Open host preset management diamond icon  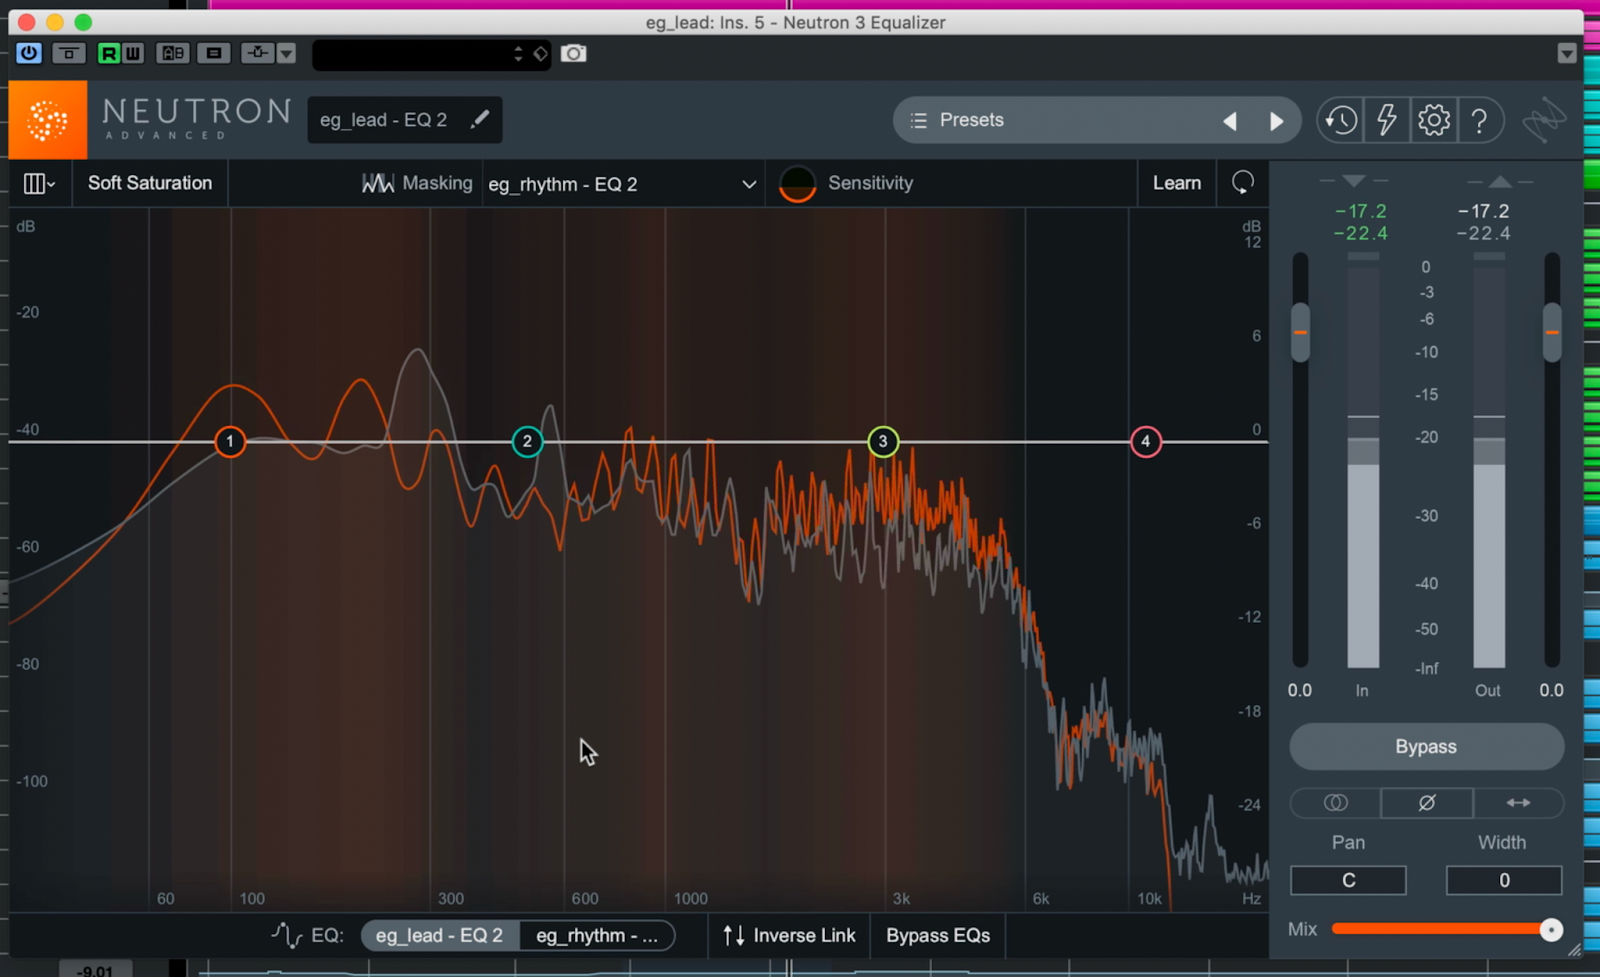coord(540,54)
